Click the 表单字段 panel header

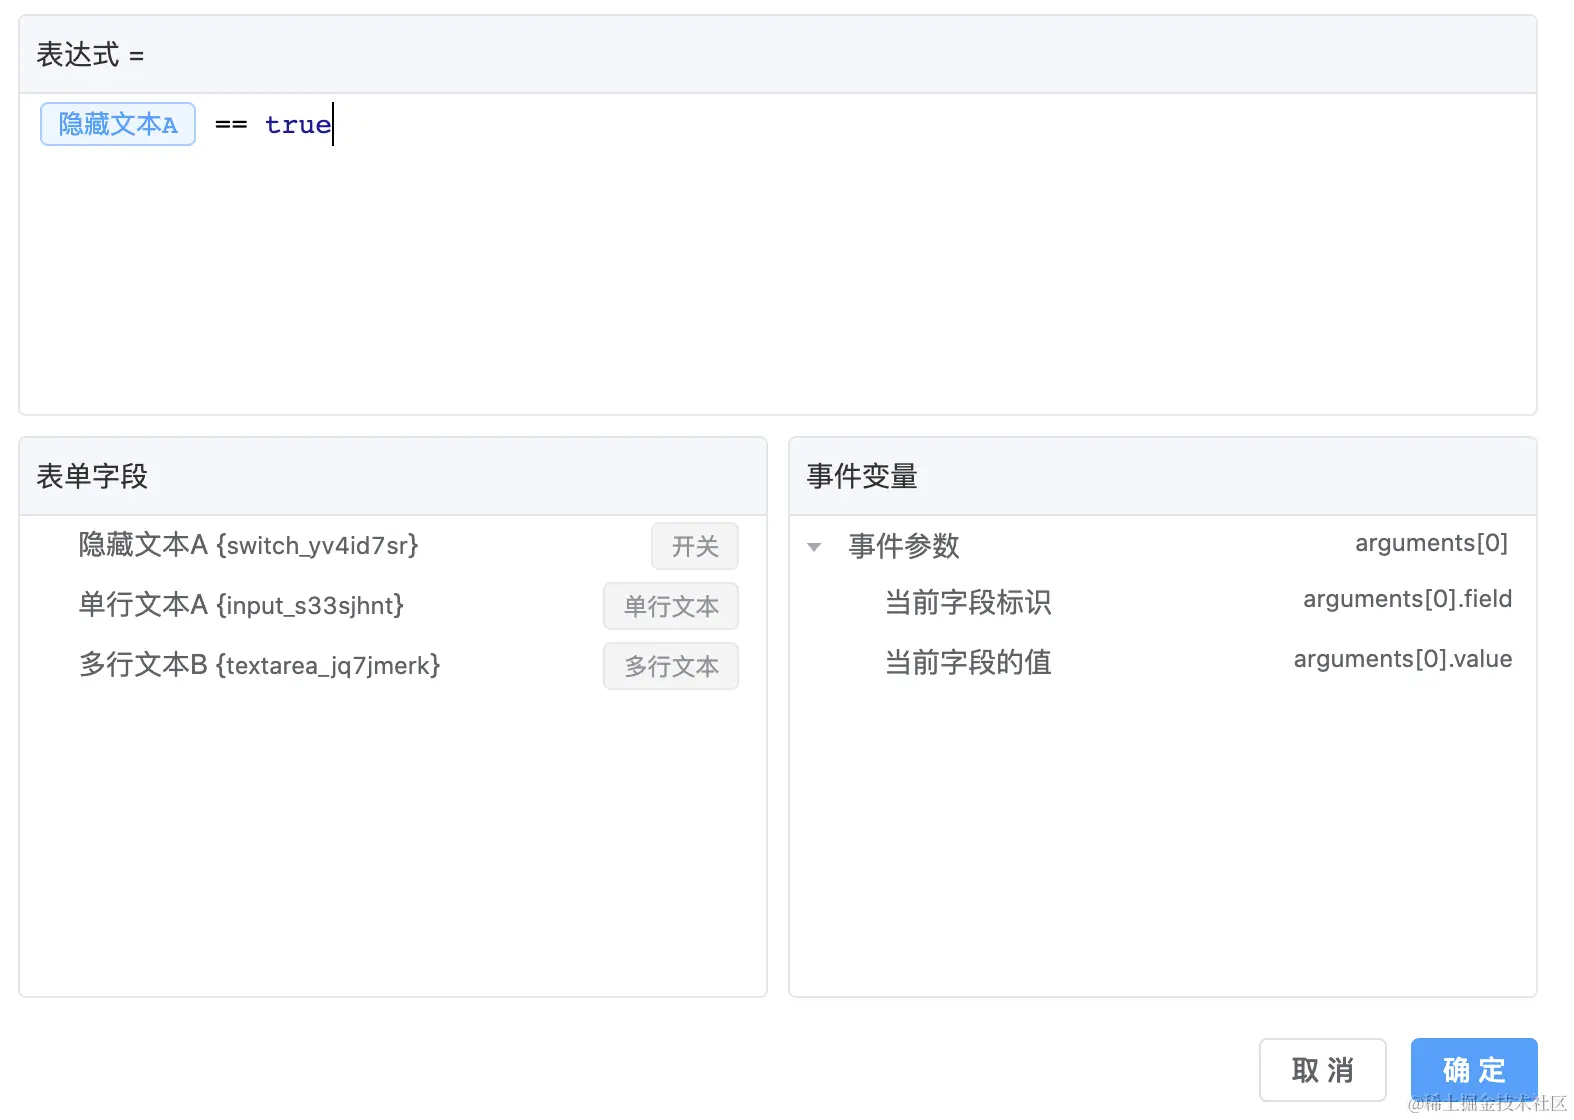click(92, 476)
